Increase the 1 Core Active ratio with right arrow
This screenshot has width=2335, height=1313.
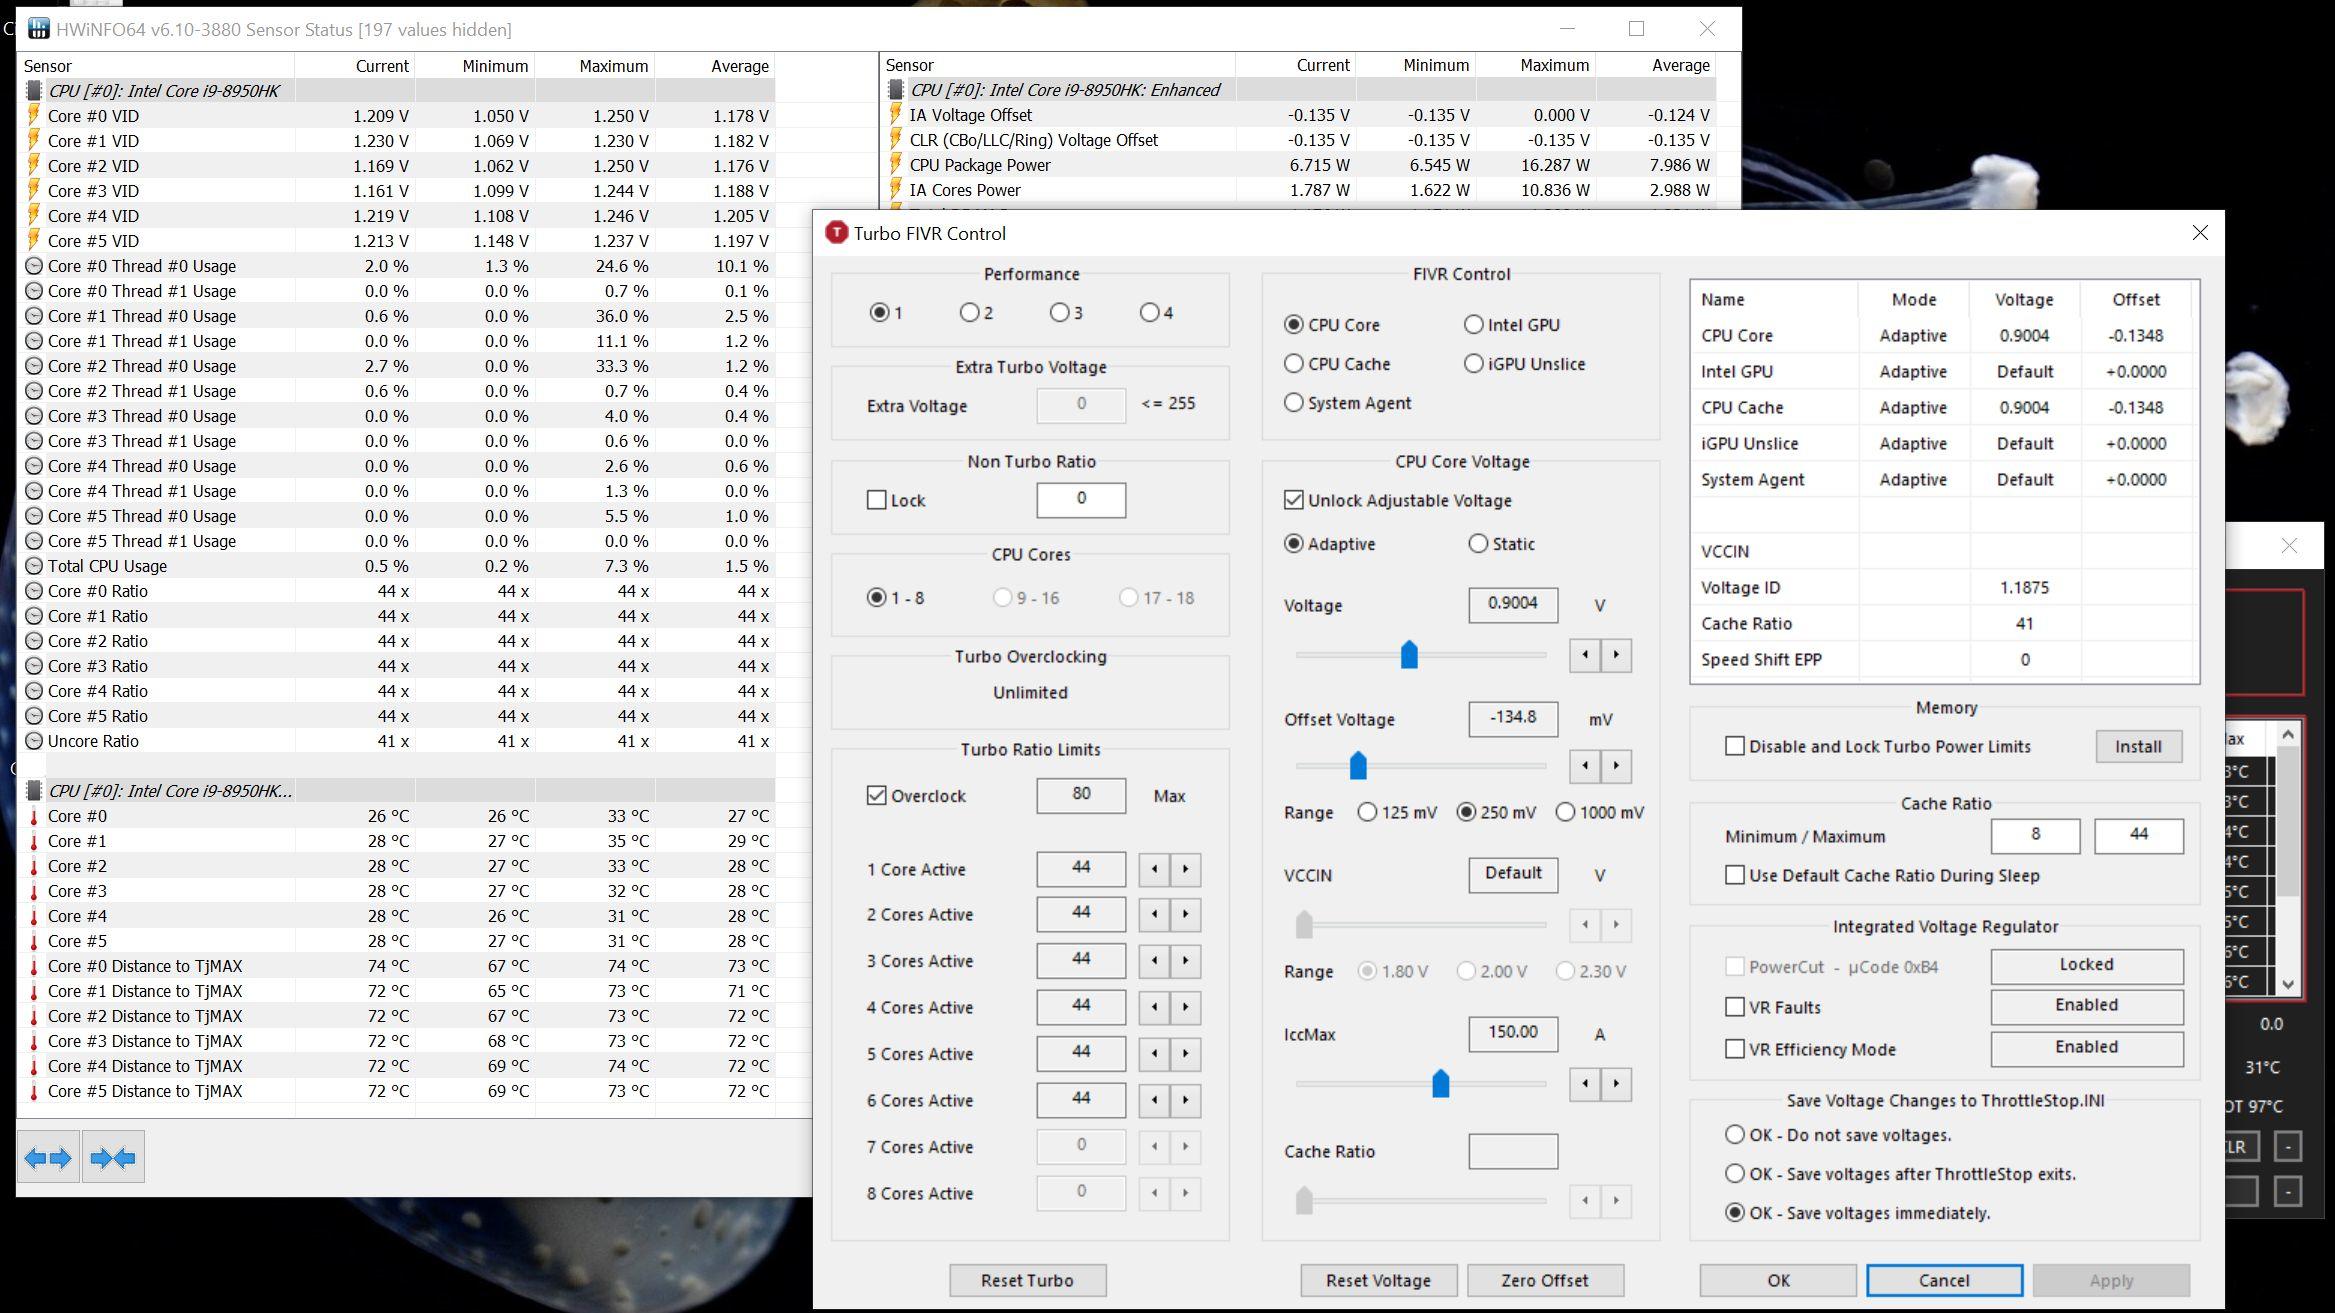(x=1185, y=869)
